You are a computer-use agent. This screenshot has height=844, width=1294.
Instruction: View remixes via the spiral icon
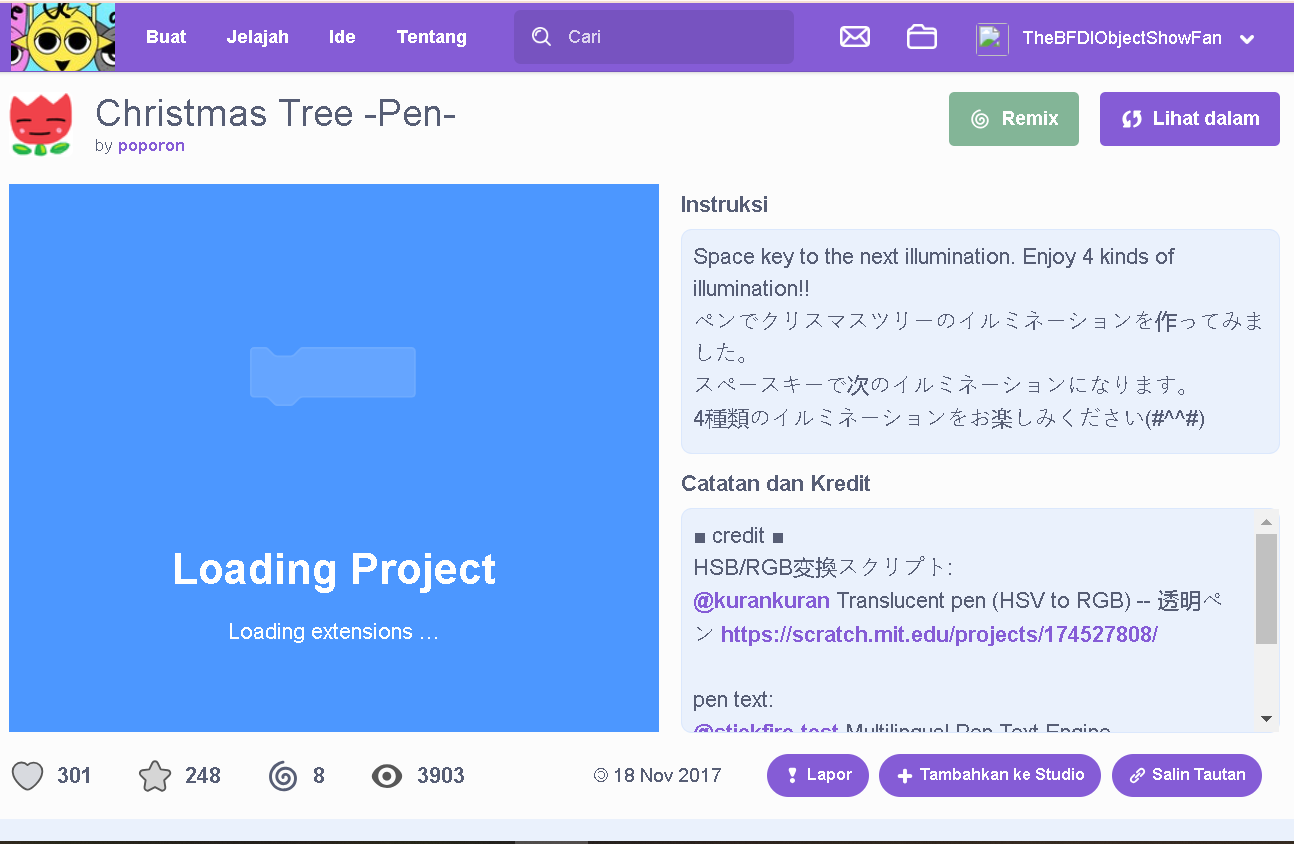tap(284, 776)
